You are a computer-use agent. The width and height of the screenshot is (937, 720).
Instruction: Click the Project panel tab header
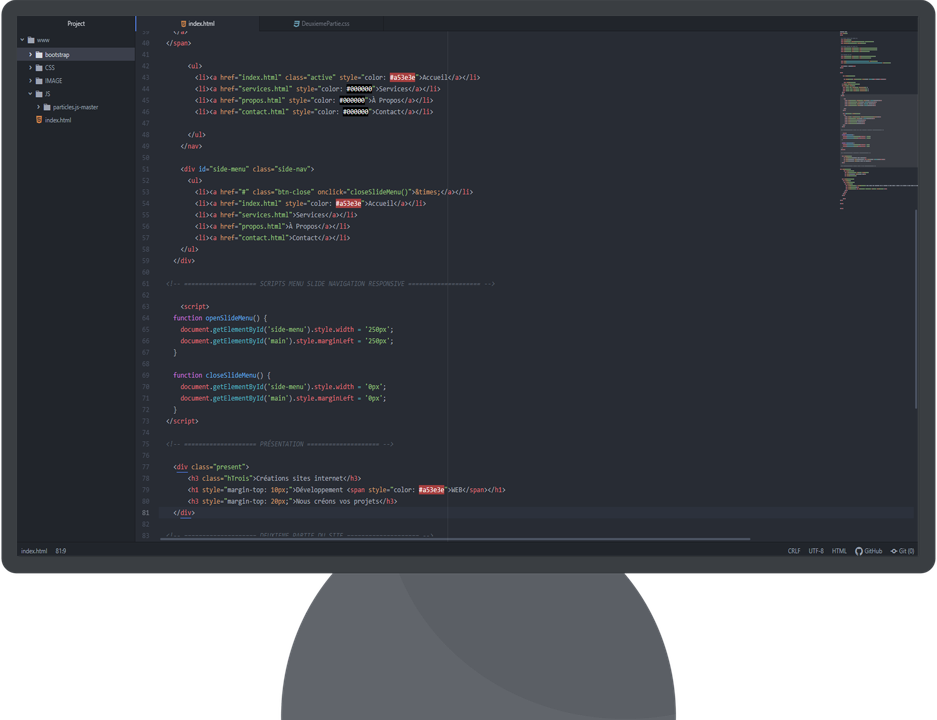tap(76, 23)
